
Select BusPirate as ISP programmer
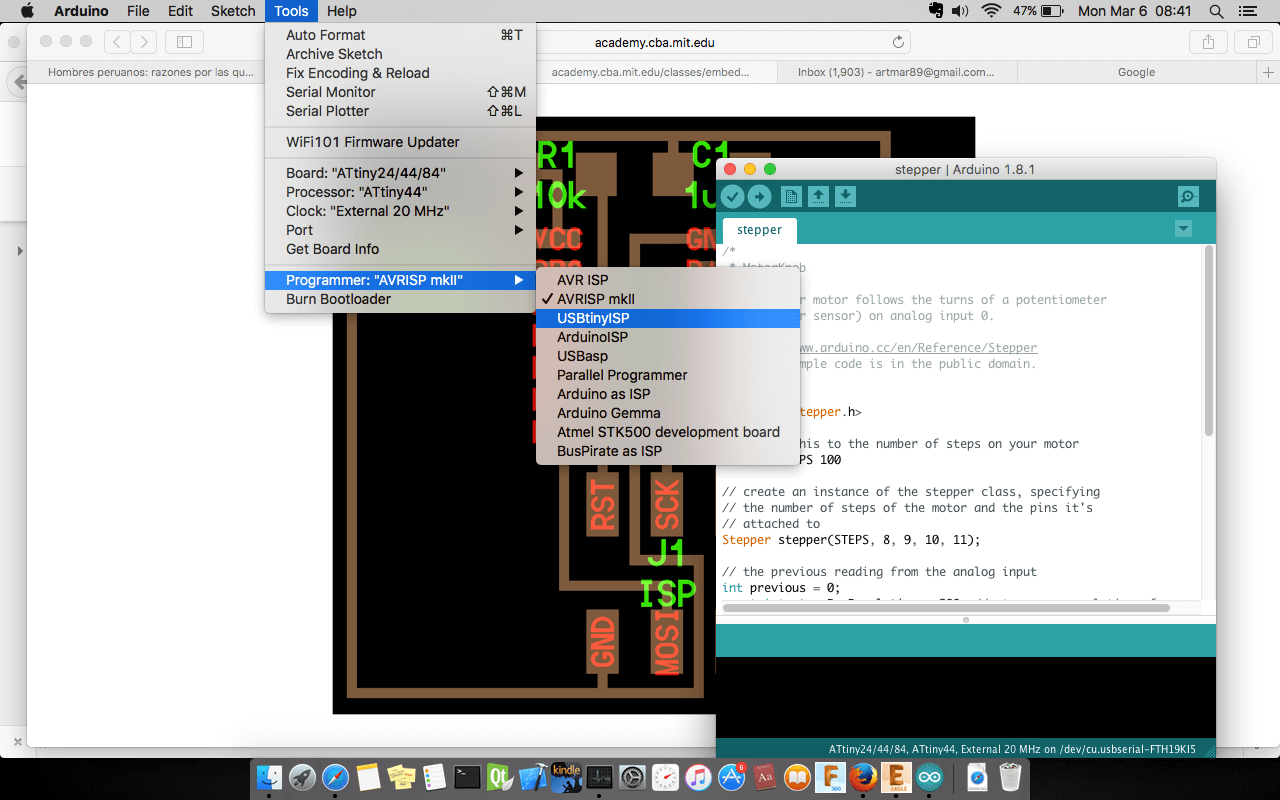[x=668, y=451]
